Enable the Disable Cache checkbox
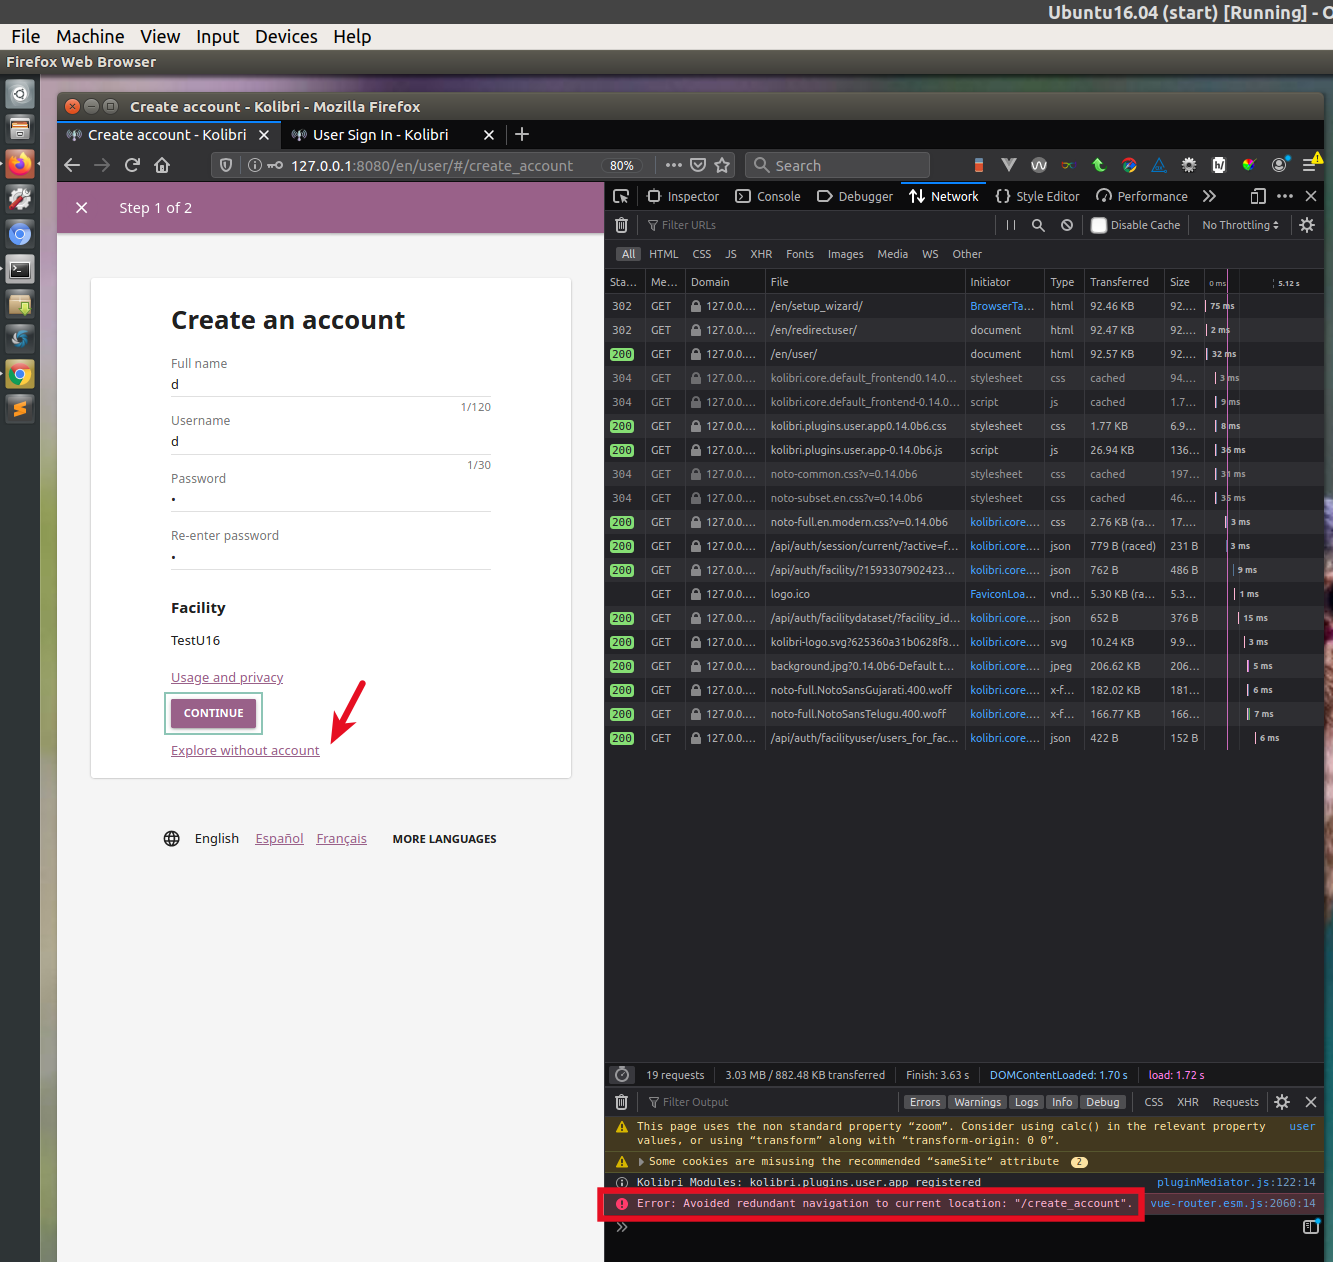This screenshot has width=1333, height=1262. tap(1097, 225)
